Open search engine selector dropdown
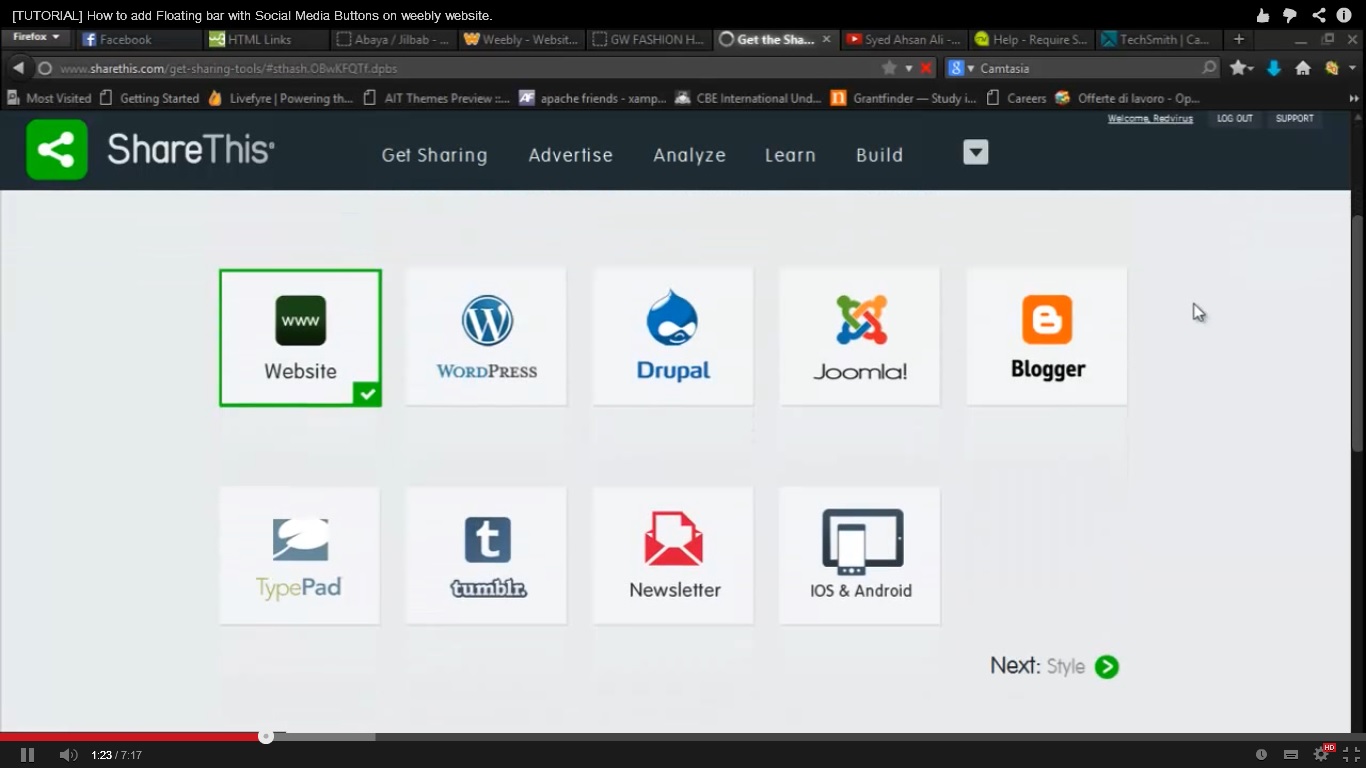The image size is (1366, 768). (961, 68)
